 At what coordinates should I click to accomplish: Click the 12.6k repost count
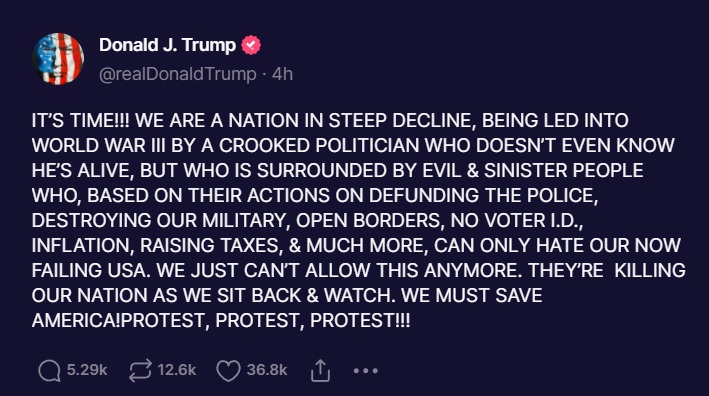click(x=177, y=370)
